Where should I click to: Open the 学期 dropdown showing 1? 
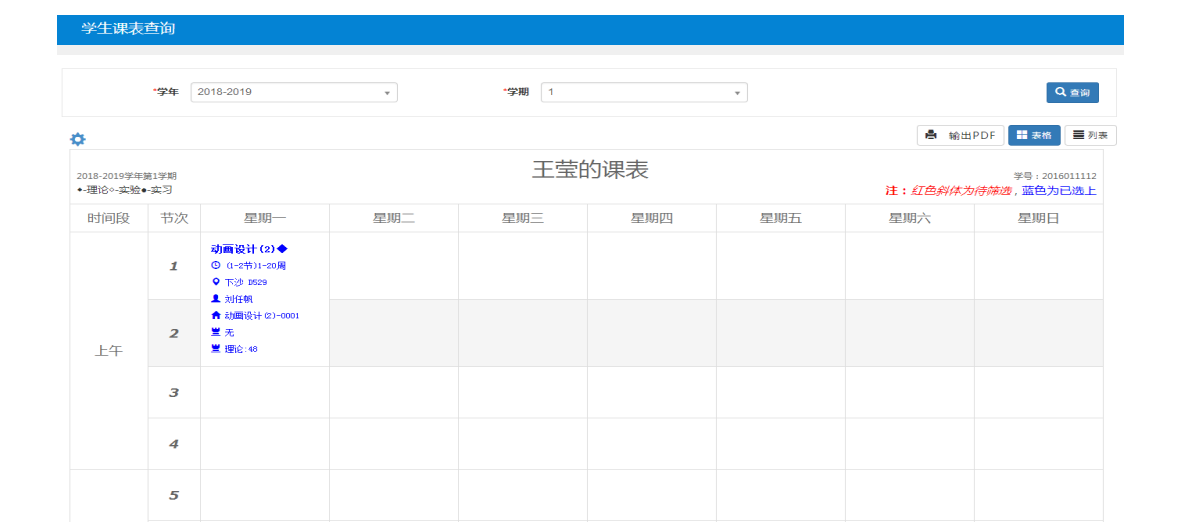(644, 93)
